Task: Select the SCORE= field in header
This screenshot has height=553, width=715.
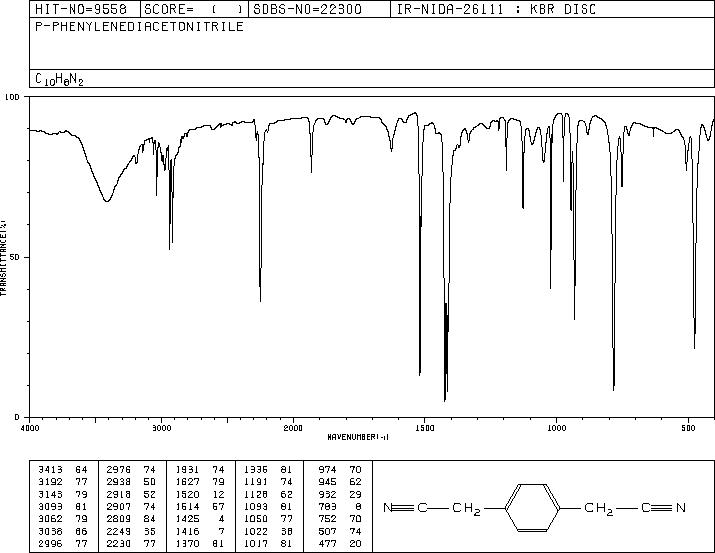Action: click(x=193, y=9)
